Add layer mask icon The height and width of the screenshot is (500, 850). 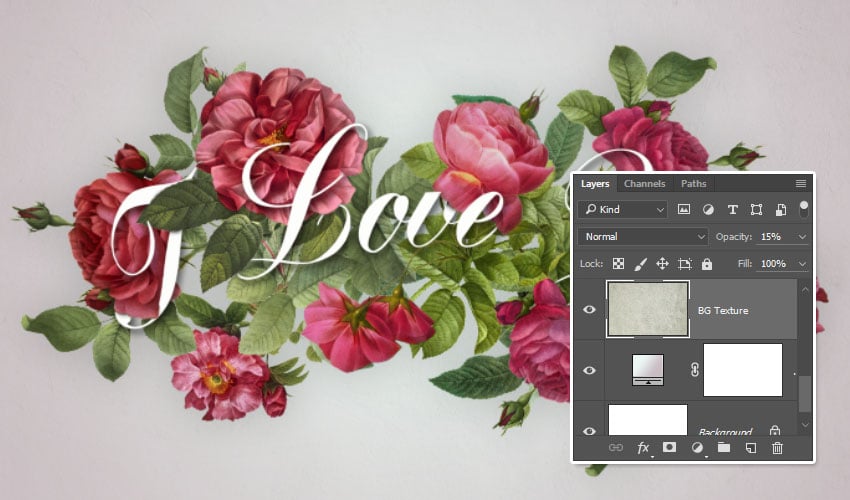point(669,447)
